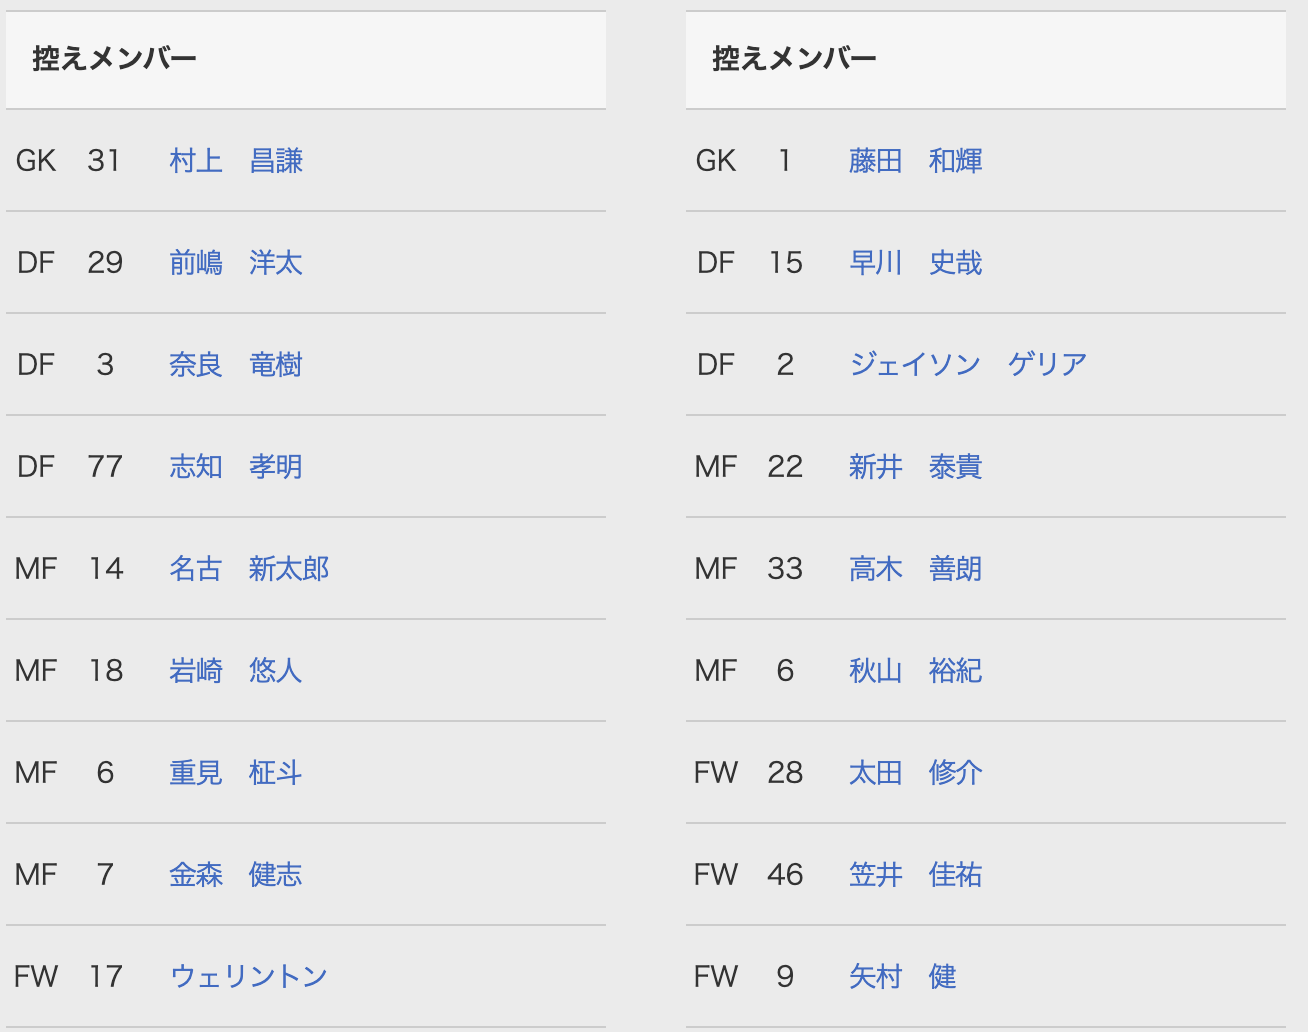Click forward ウェリントン link

pos(249,977)
